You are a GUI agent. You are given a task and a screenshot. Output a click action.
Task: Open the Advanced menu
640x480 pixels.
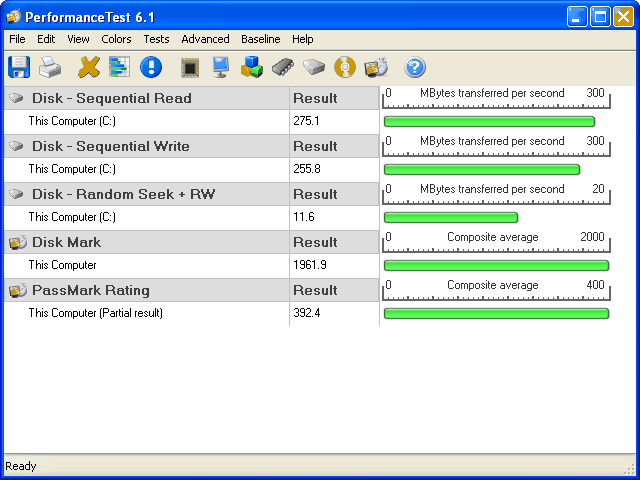(x=205, y=39)
